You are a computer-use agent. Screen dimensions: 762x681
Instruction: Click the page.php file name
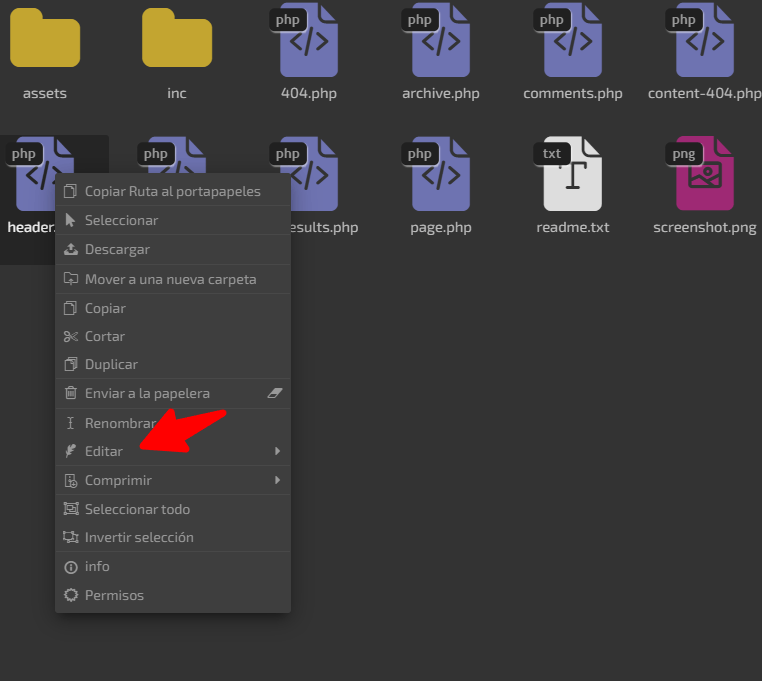[441, 227]
